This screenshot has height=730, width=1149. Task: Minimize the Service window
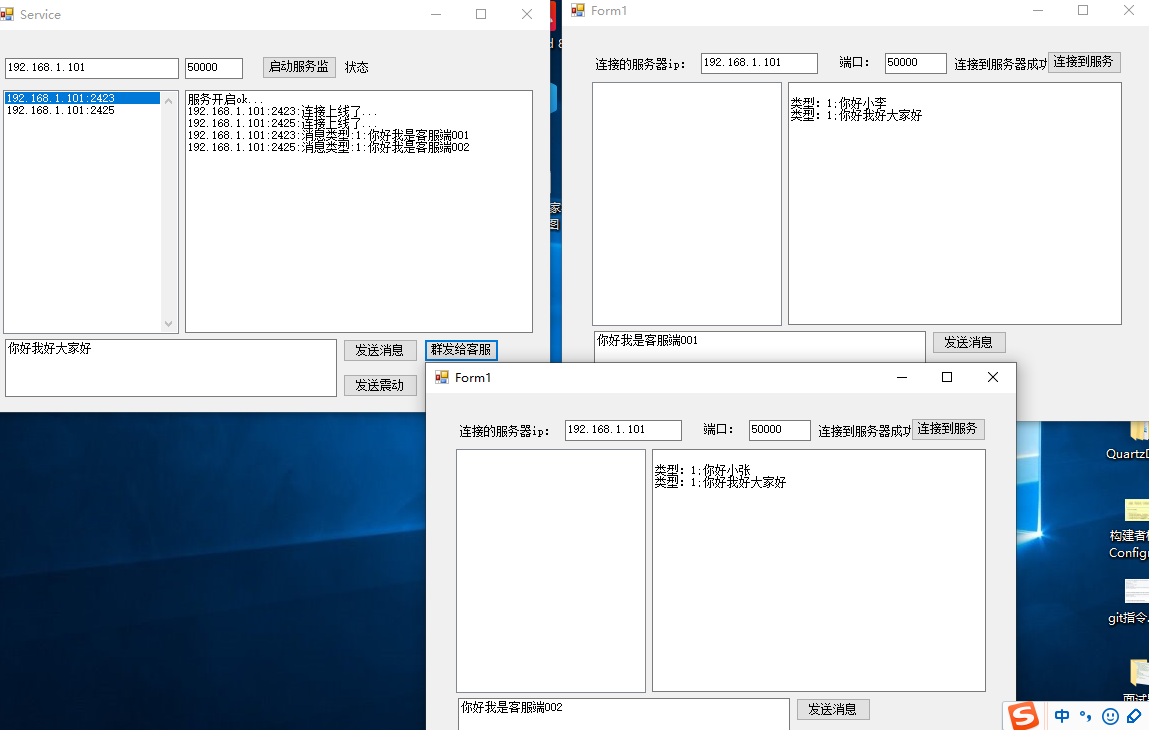(436, 14)
